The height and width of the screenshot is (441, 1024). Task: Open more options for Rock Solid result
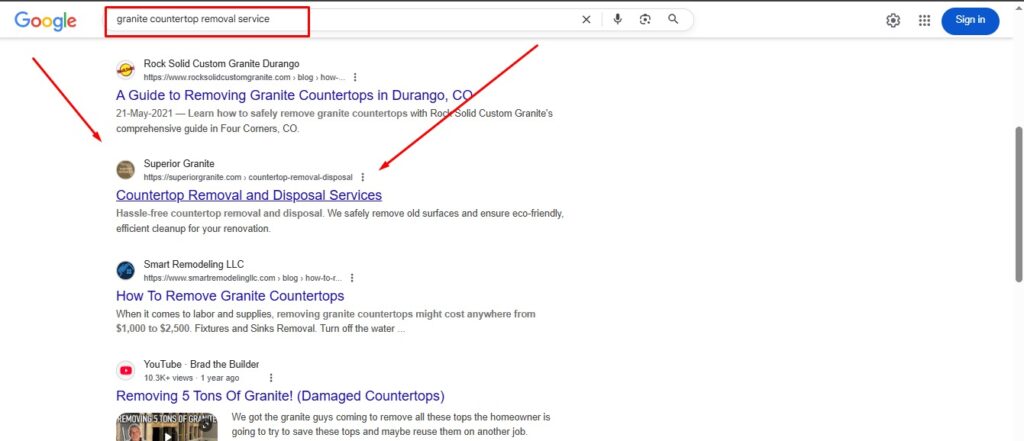click(x=355, y=77)
